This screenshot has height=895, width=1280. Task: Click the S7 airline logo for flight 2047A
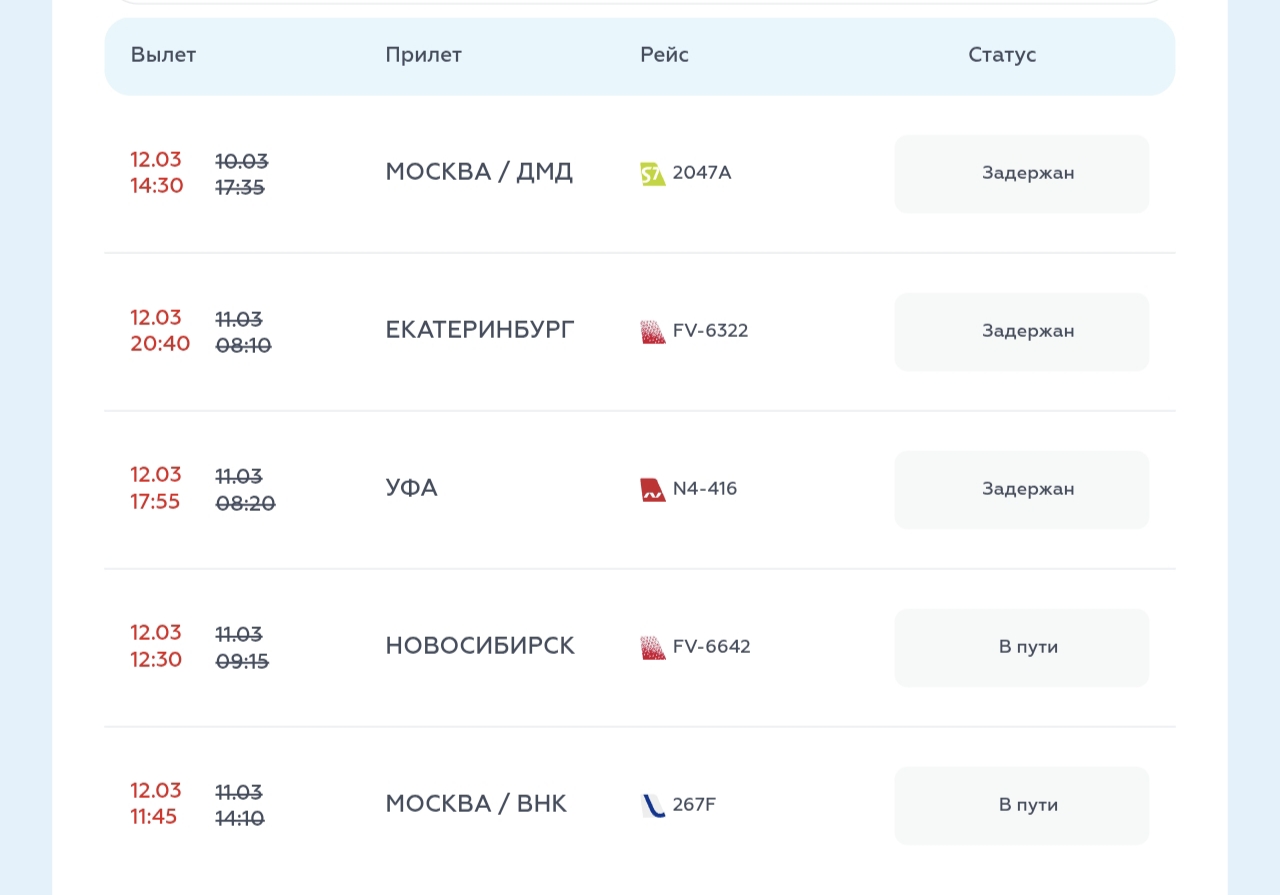tap(652, 174)
